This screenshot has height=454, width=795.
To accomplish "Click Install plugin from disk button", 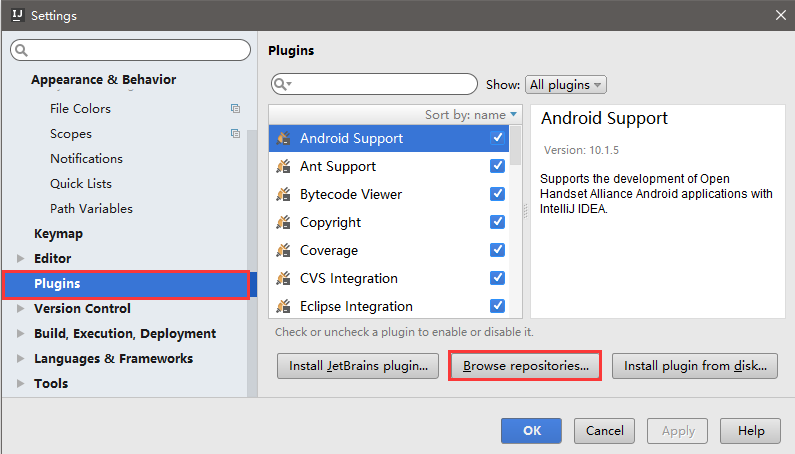I will click(695, 366).
